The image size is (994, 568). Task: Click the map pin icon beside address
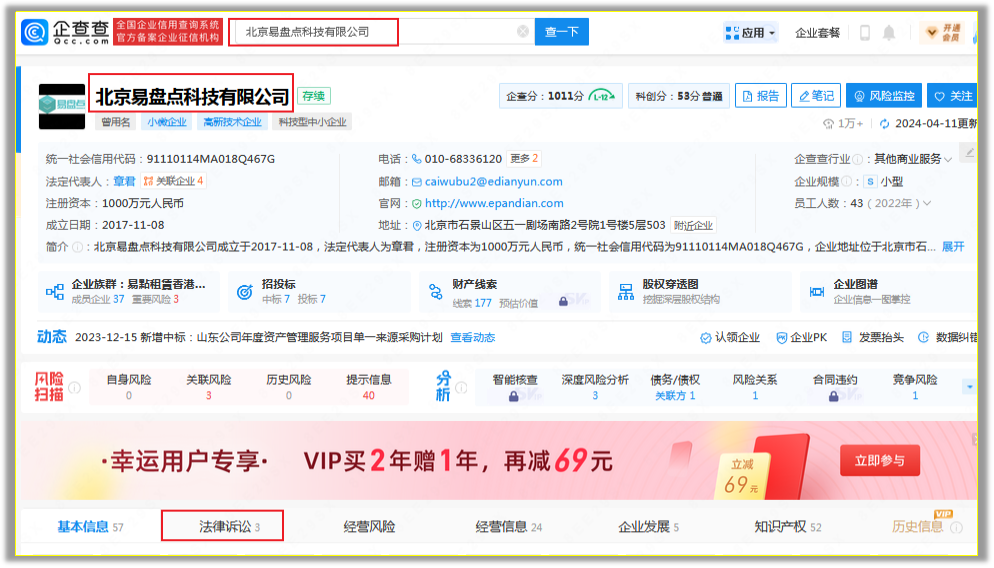point(416,226)
